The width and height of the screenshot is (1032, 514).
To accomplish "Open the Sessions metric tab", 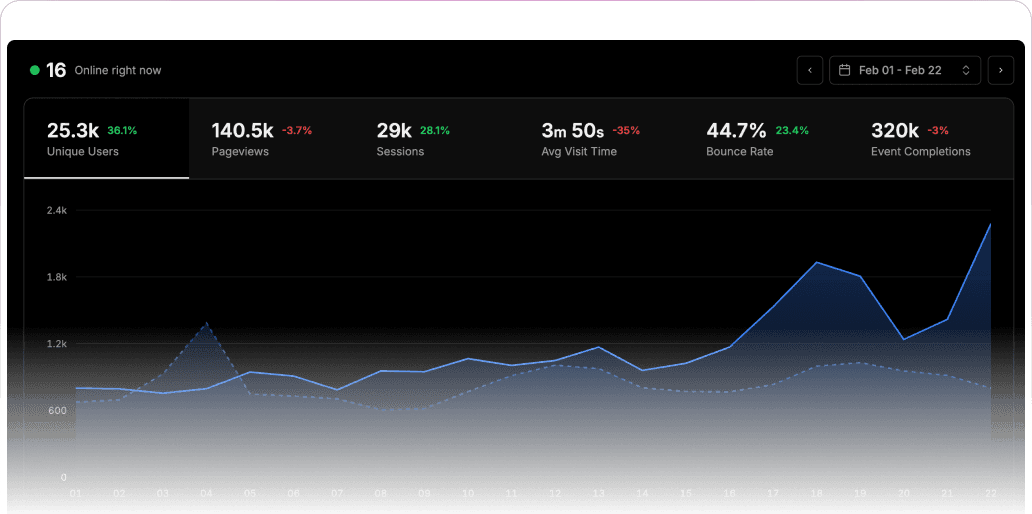I will (436, 139).
